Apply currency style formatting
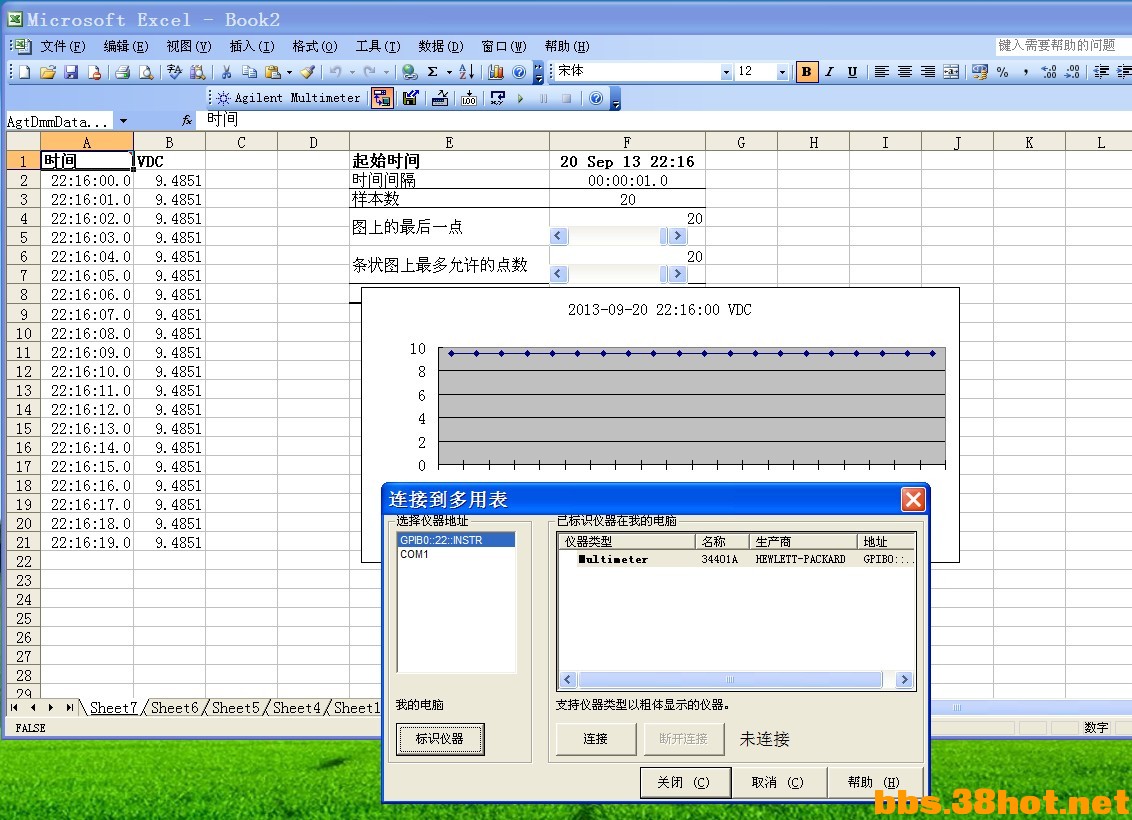 pos(980,71)
